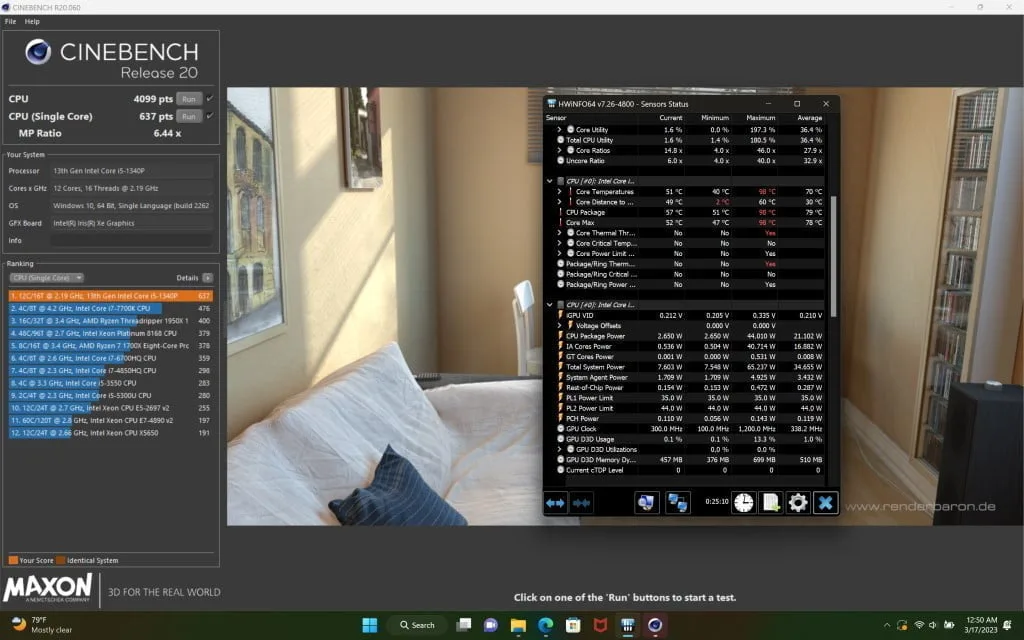
Task: Close sensors with blue X icon
Action: [825, 502]
